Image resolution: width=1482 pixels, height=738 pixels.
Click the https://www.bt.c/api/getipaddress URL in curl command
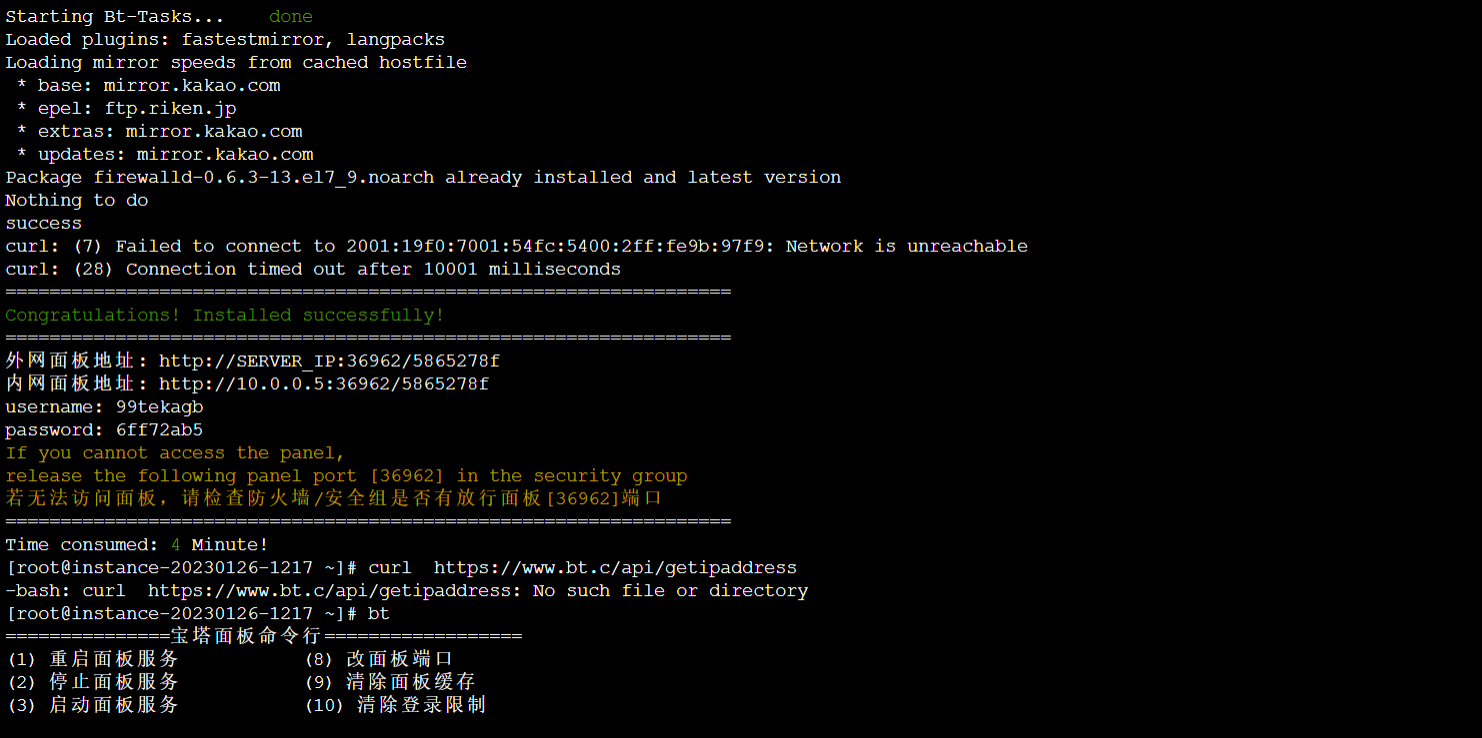tap(615, 568)
